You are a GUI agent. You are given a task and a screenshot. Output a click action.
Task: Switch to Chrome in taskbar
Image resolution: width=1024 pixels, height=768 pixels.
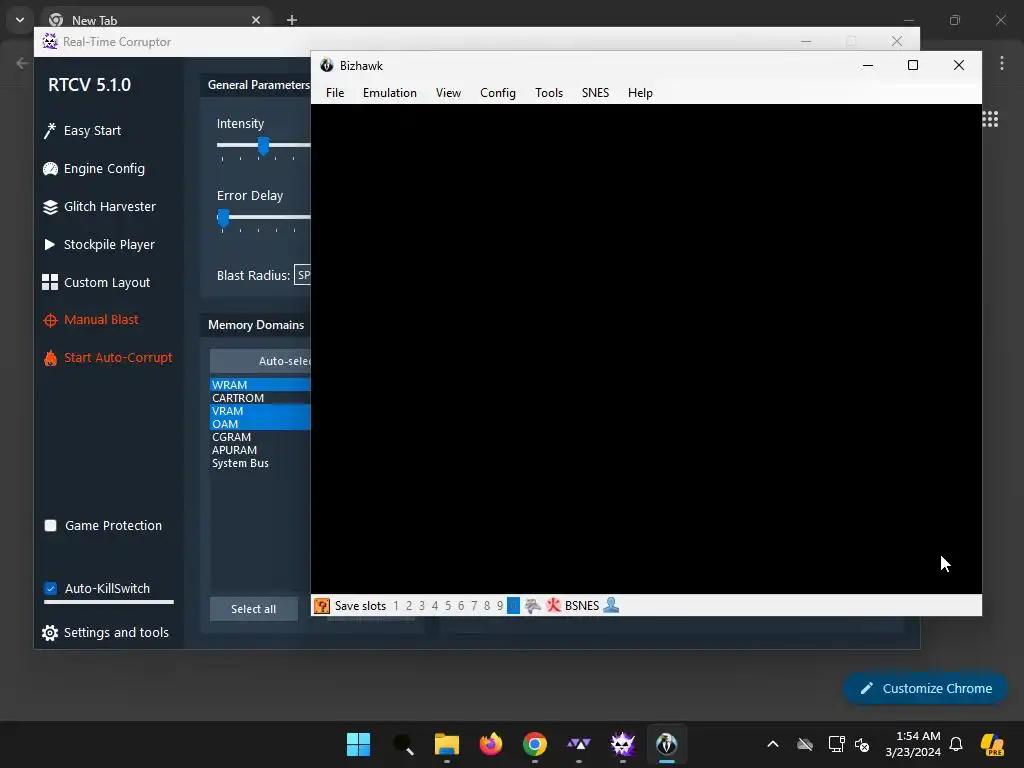pos(535,744)
